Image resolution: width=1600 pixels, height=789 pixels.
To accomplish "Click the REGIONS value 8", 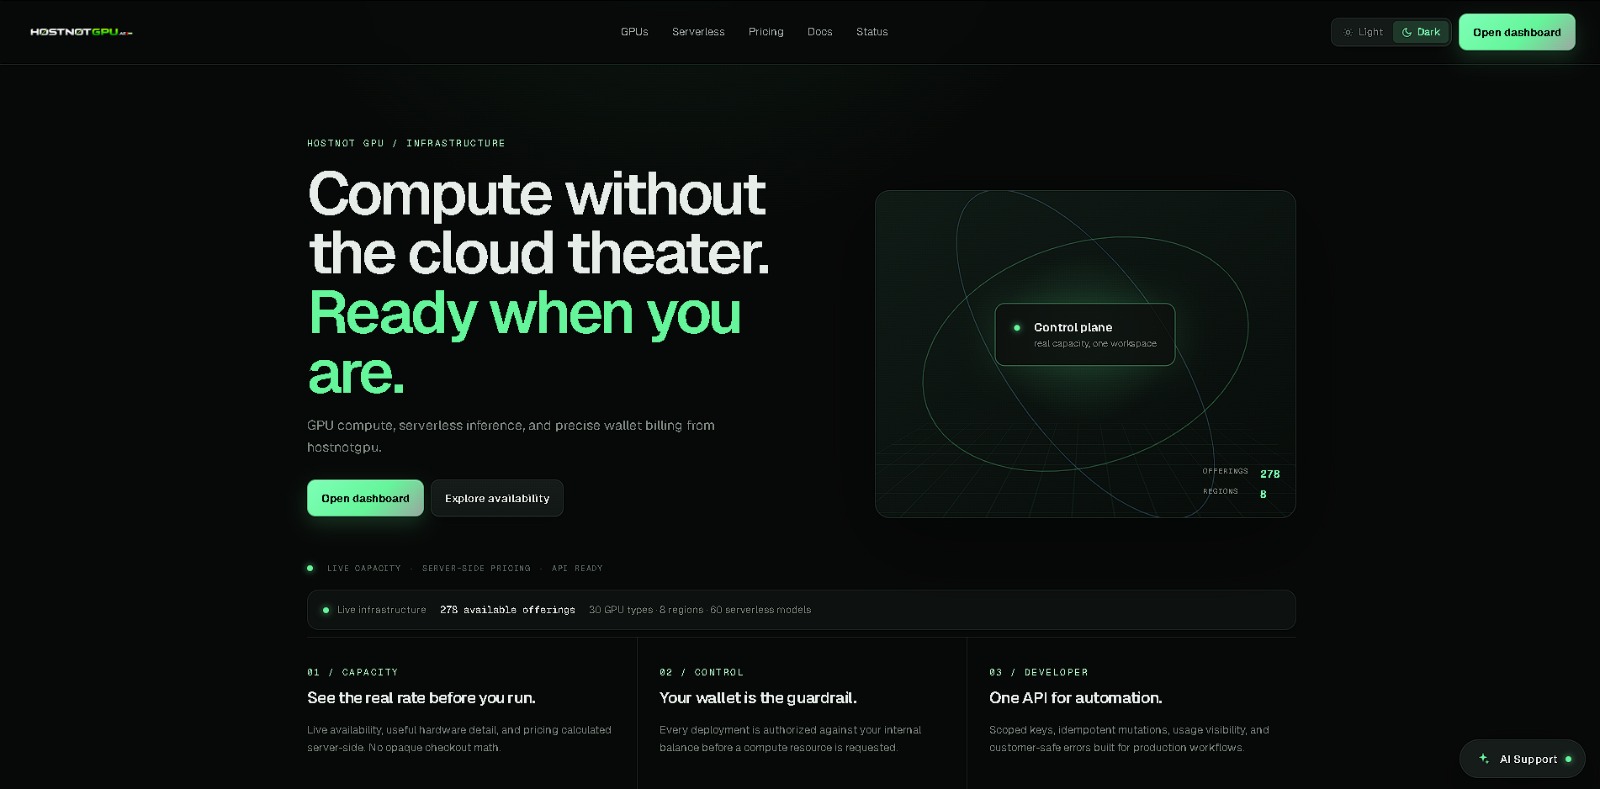I will [x=1263, y=494].
